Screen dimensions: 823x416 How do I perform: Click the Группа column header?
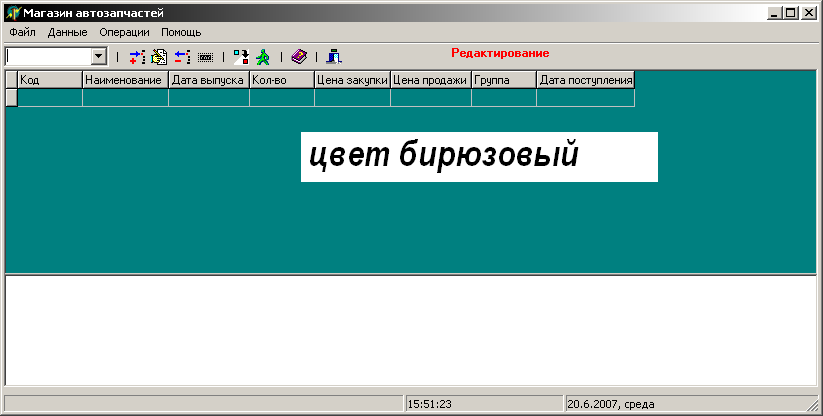pos(504,80)
